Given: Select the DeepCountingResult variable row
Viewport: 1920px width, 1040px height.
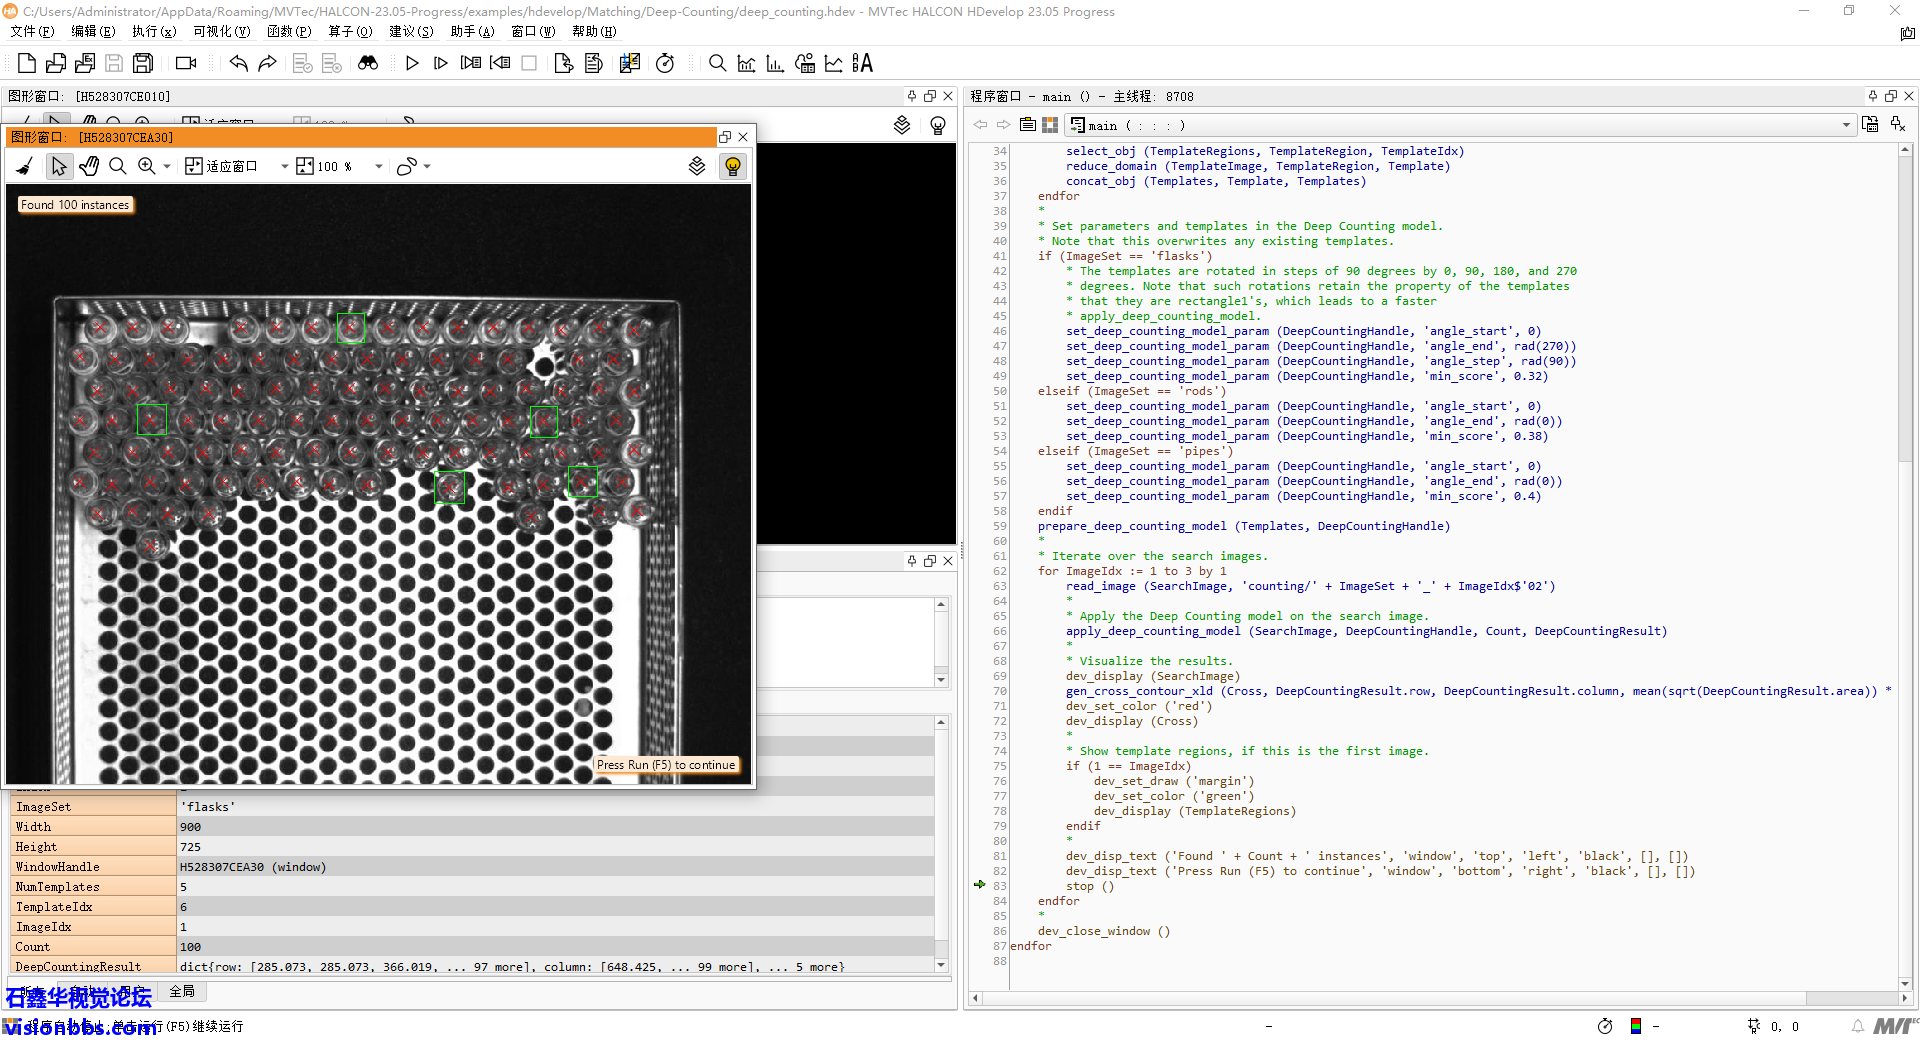Looking at the screenshot, I should pos(78,966).
